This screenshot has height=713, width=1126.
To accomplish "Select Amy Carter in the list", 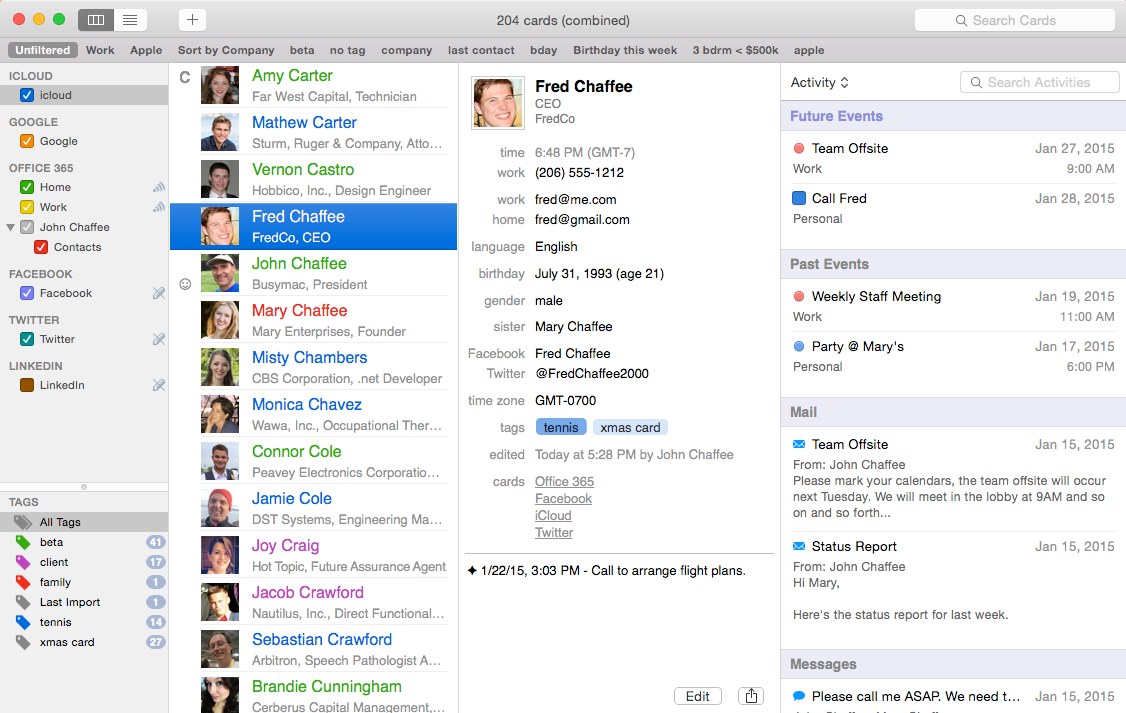I will pos(313,85).
